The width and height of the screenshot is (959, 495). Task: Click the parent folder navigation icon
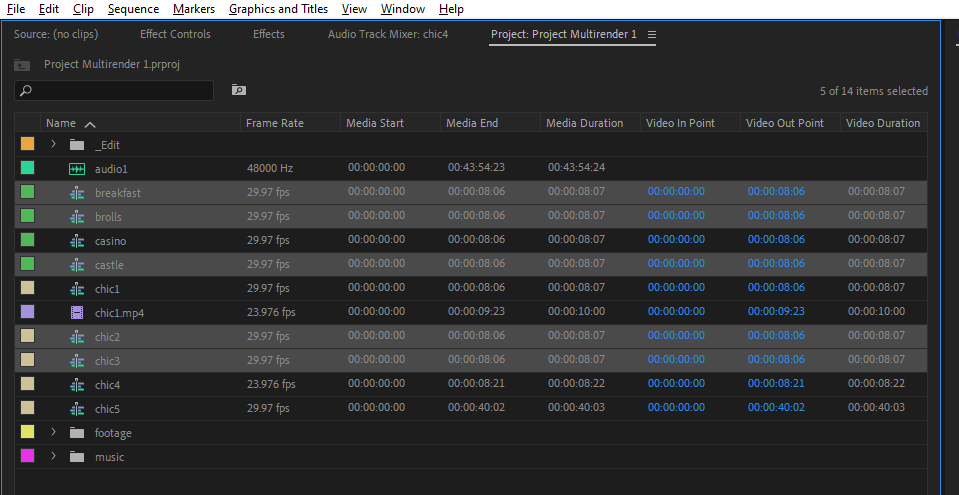(x=22, y=65)
